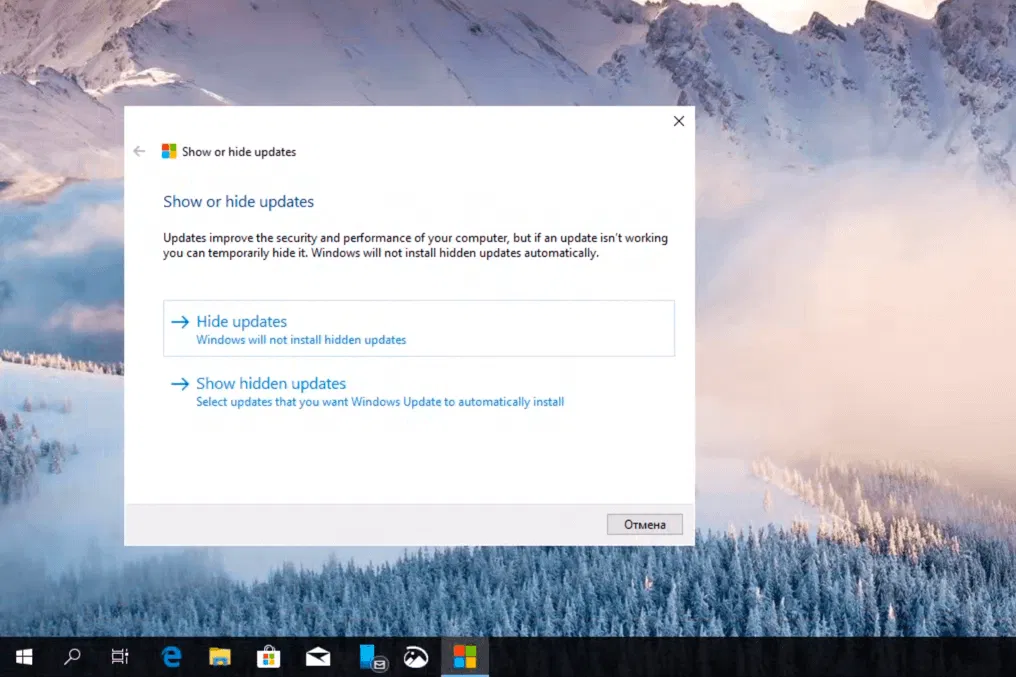Close the Show or hide updates window
Viewport: 1016px width, 677px height.
pos(678,120)
